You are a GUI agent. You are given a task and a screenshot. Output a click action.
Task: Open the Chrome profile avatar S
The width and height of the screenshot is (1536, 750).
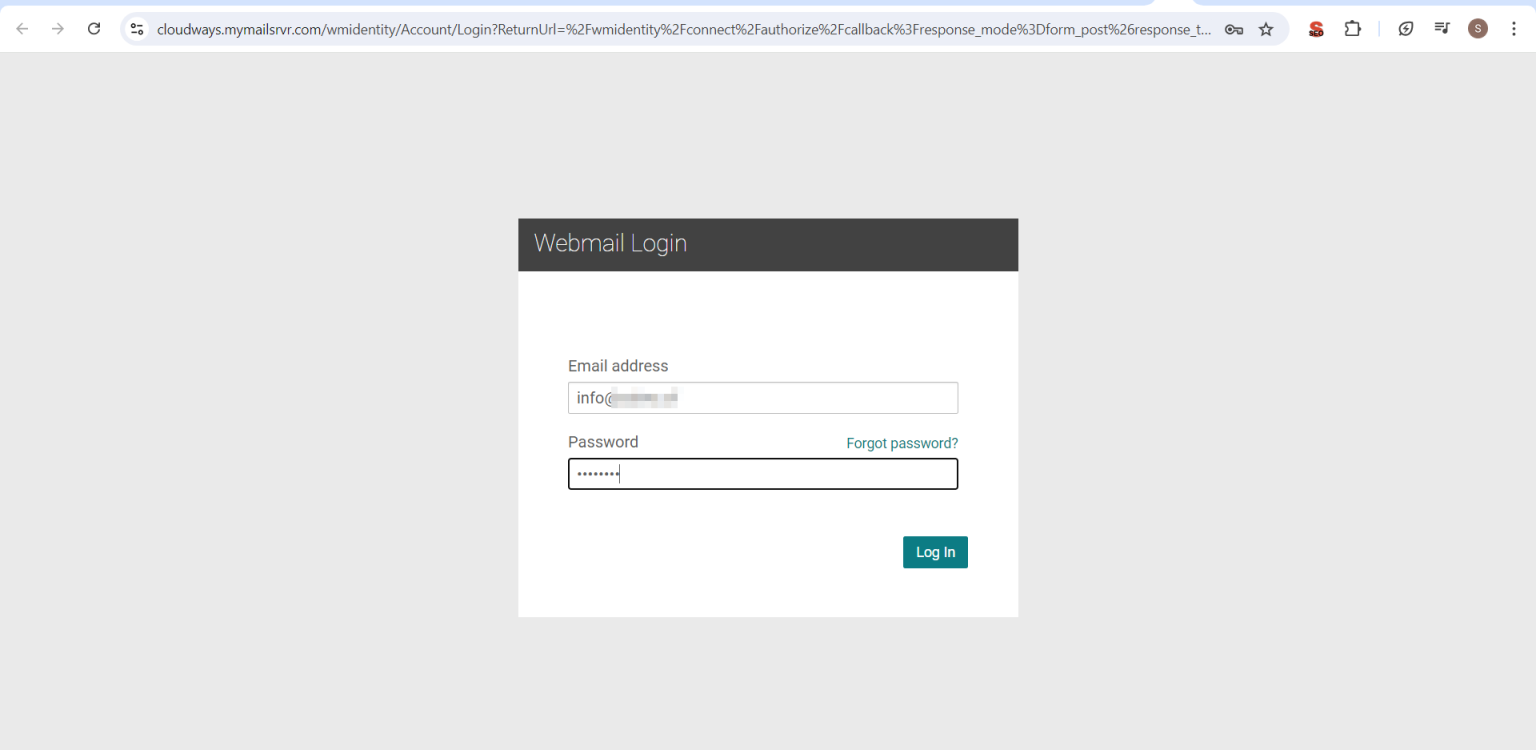point(1478,29)
